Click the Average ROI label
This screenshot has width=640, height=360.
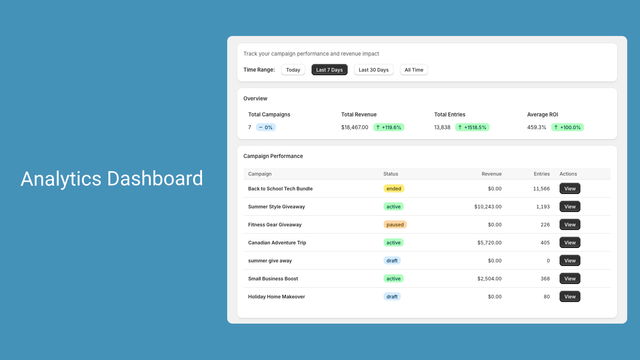coord(542,114)
